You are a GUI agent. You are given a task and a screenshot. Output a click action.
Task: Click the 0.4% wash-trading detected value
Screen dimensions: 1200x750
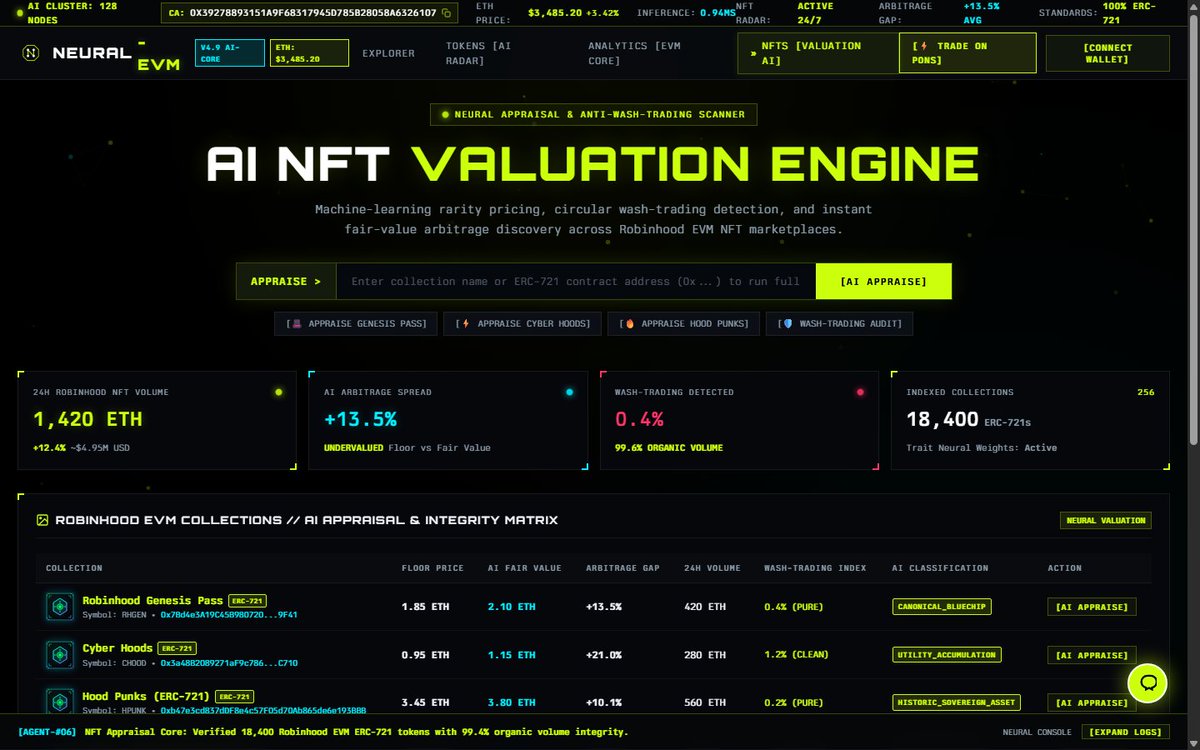point(639,419)
